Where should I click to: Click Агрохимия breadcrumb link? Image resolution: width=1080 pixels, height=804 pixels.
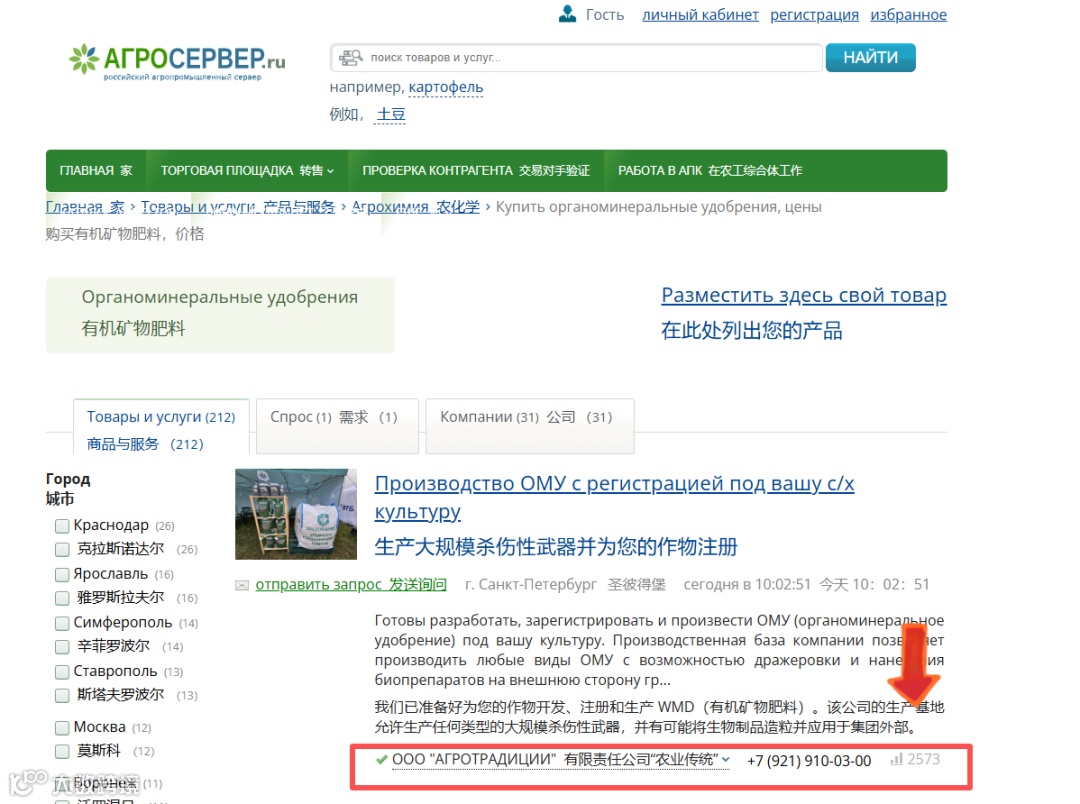click(415, 207)
